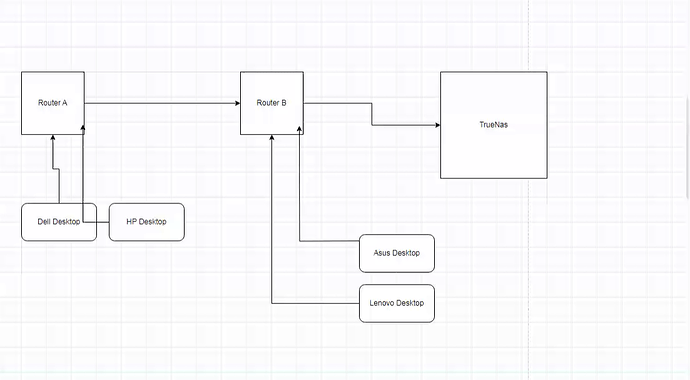Click the connector rising from Dell Desktop's top edge

click(59, 186)
